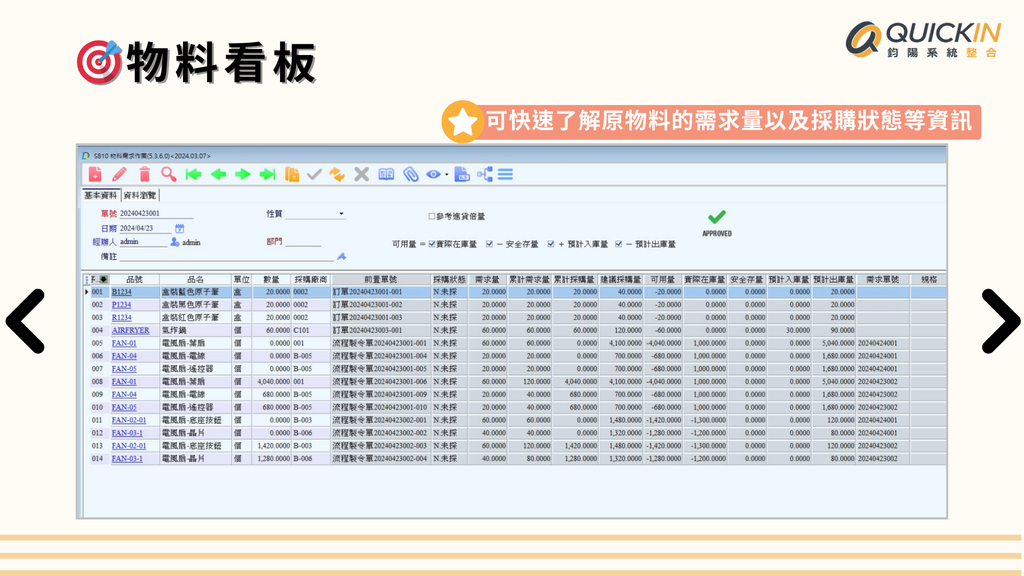Select row number 007 cell
The image size is (1024, 576).
tap(97, 369)
